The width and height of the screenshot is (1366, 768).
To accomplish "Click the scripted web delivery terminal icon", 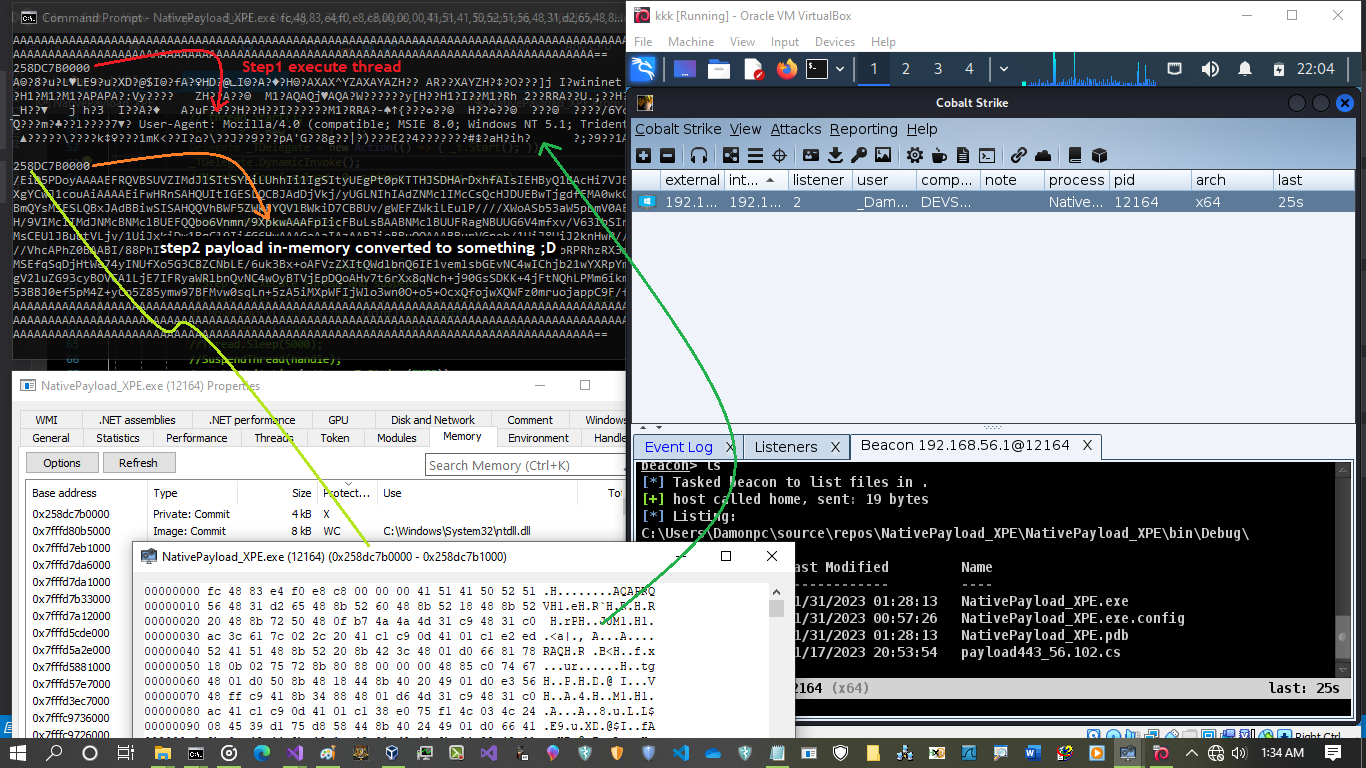I will (x=987, y=155).
